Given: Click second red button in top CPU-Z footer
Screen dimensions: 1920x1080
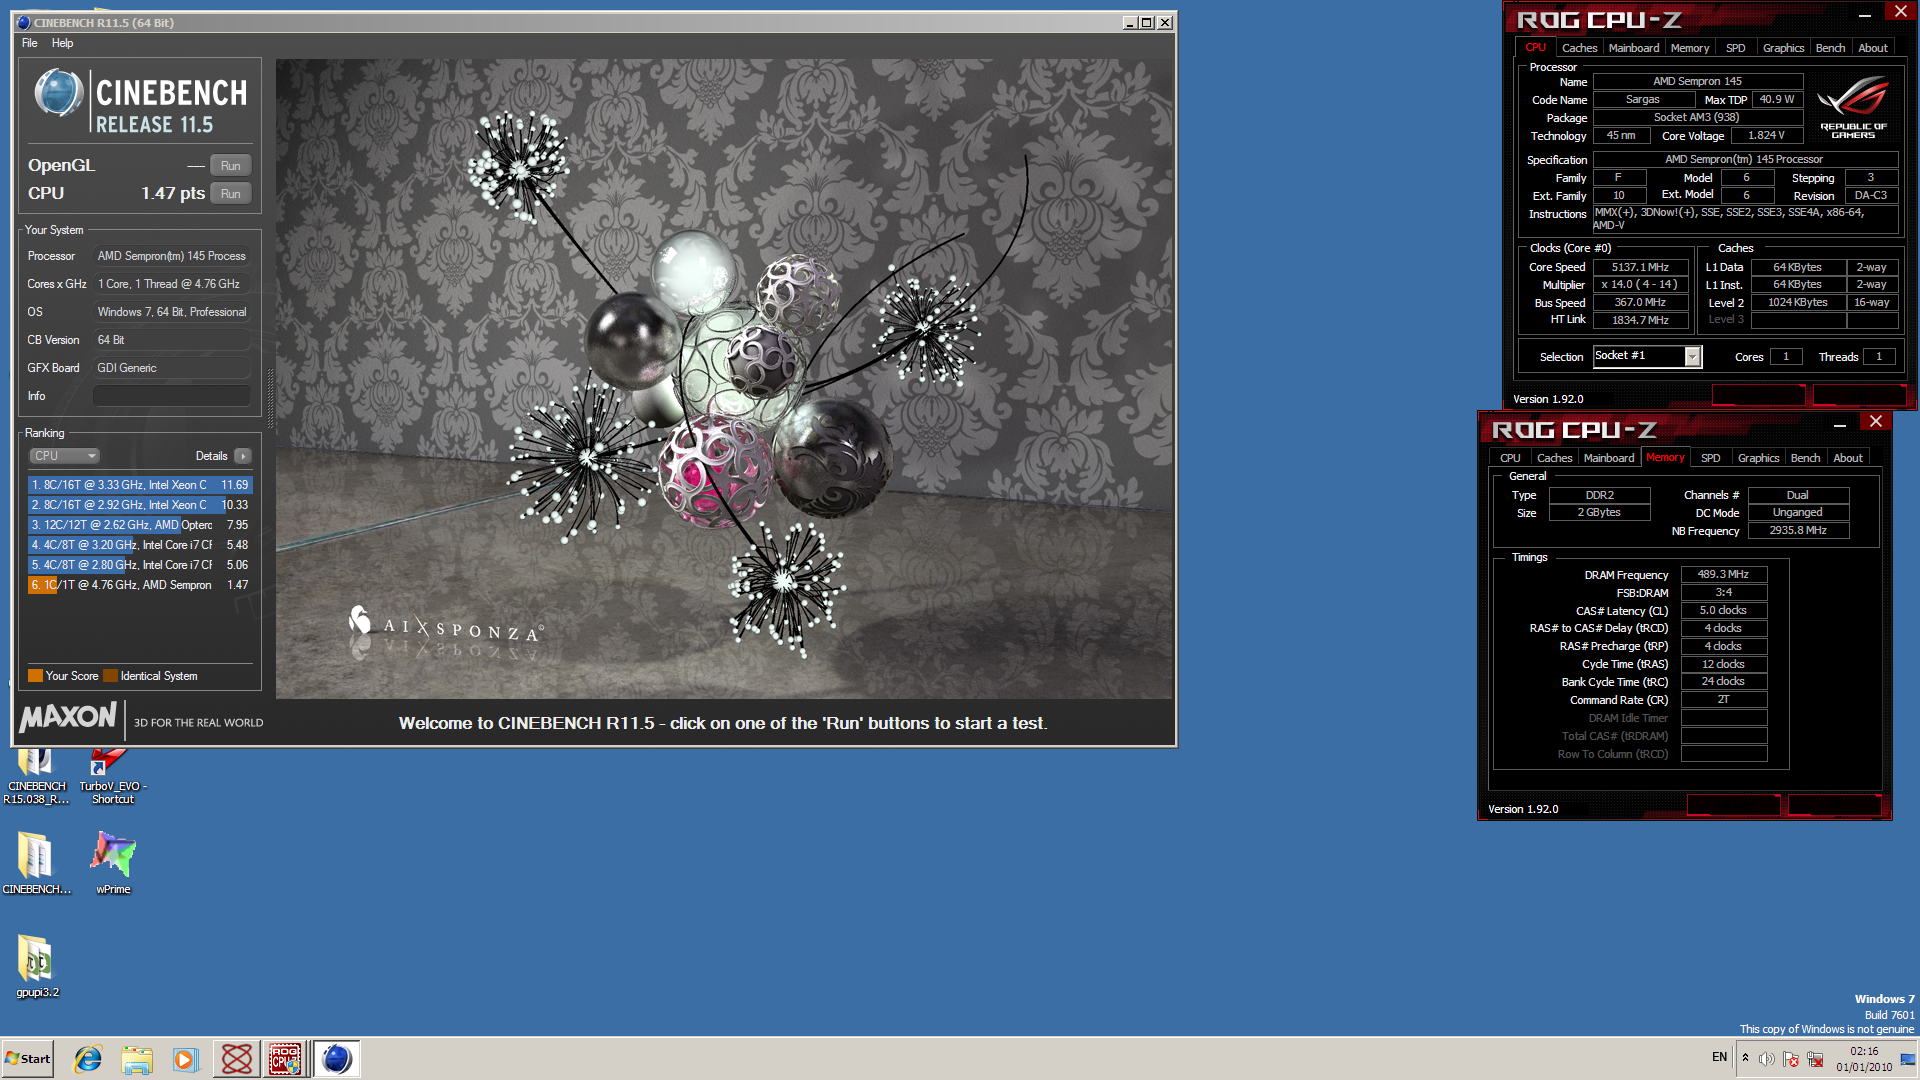Looking at the screenshot, I should click(1859, 395).
